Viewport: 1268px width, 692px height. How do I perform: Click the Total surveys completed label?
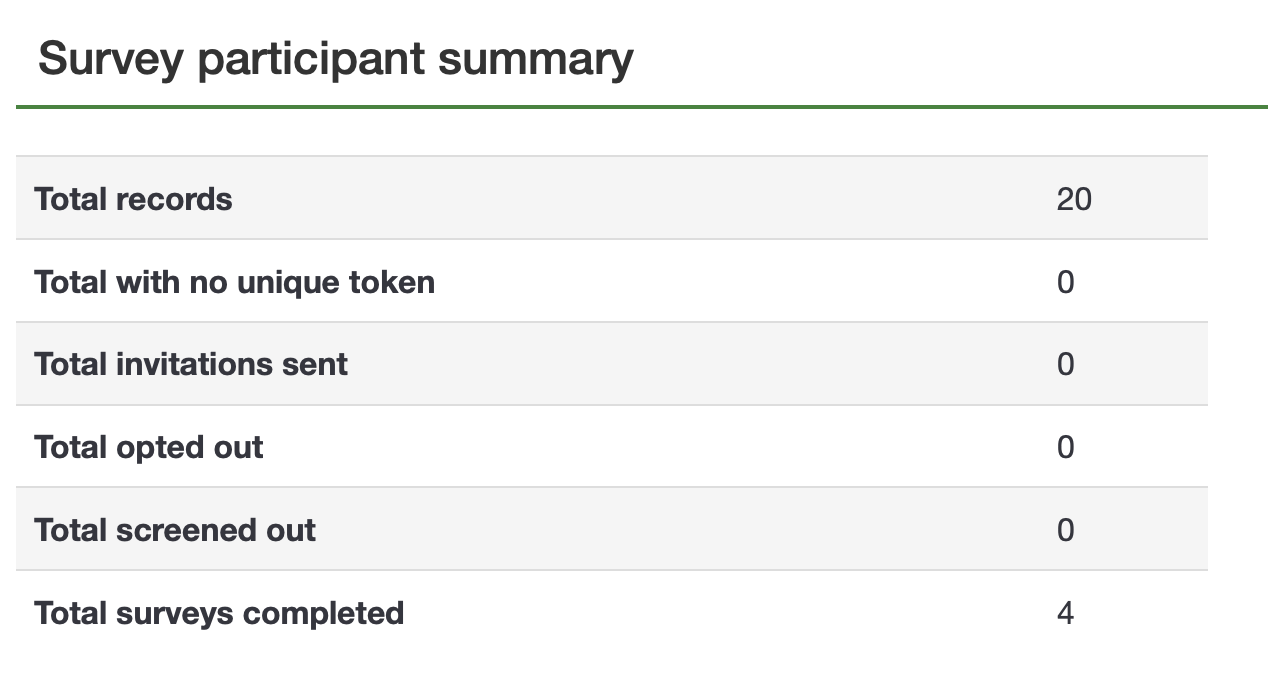pyautogui.click(x=219, y=613)
